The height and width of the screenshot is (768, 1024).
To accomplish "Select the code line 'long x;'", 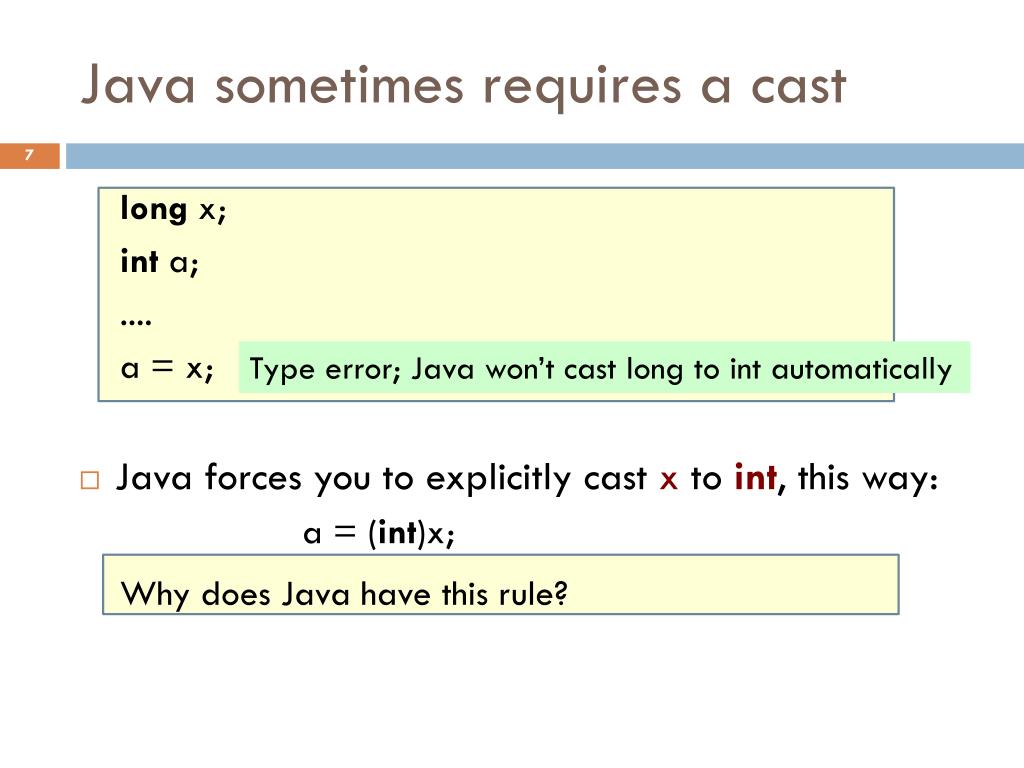I will (173, 210).
